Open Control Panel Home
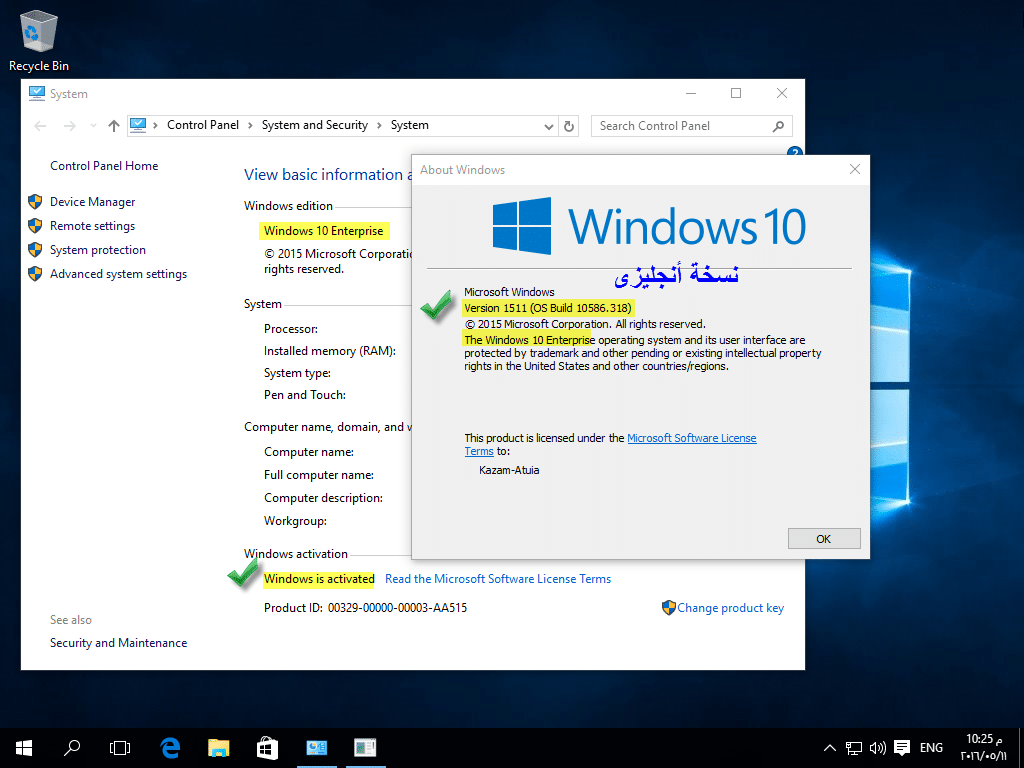This screenshot has height=768, width=1024. (104, 166)
